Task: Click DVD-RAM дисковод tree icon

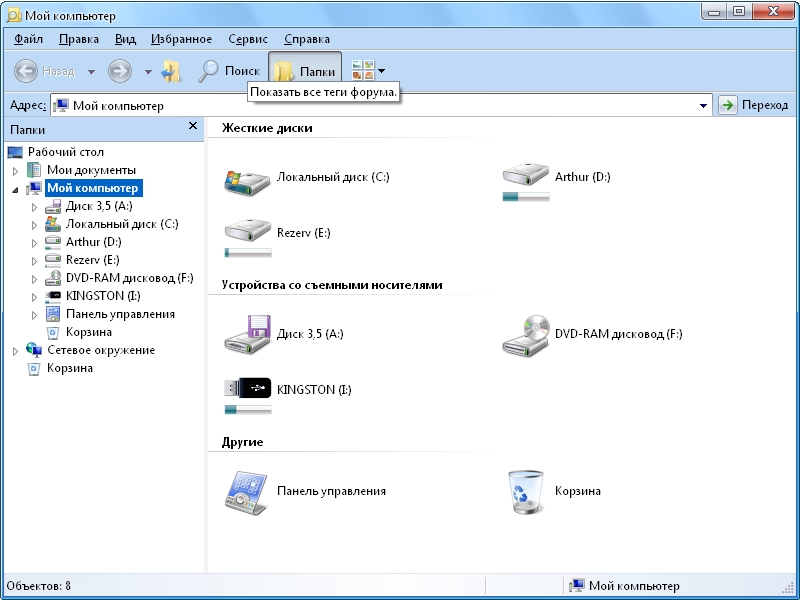Action: click(x=53, y=278)
